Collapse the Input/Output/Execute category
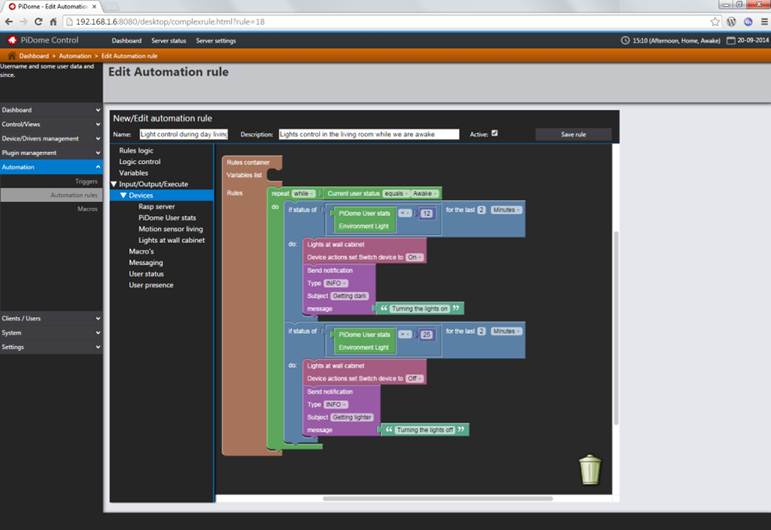 [x=114, y=184]
